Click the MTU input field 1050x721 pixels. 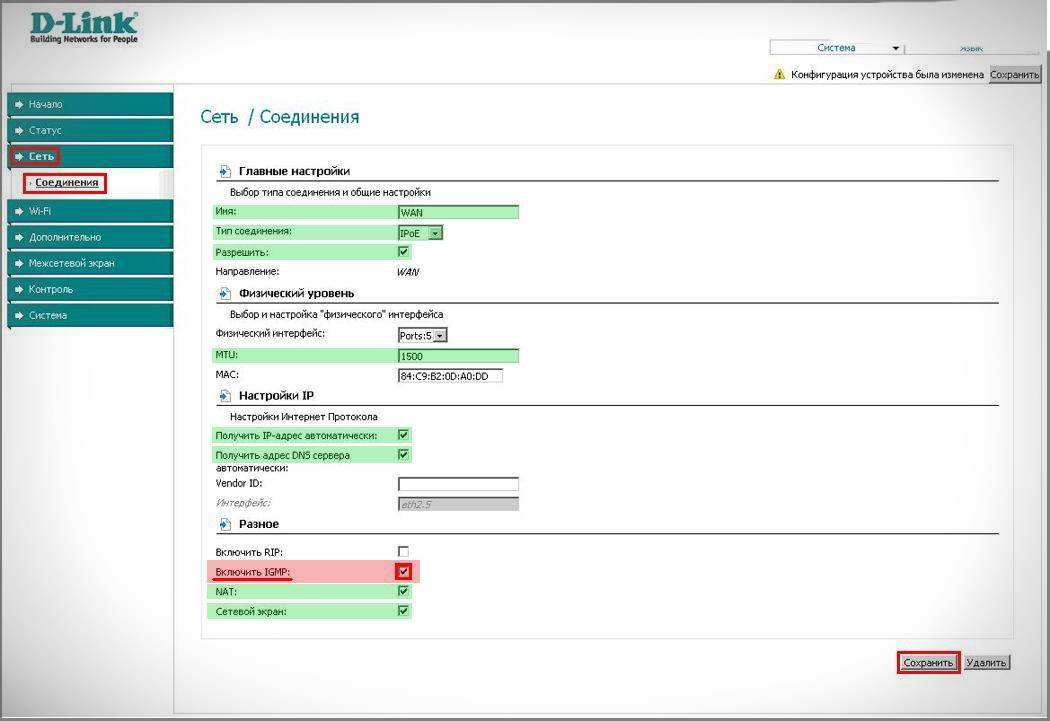click(458, 356)
